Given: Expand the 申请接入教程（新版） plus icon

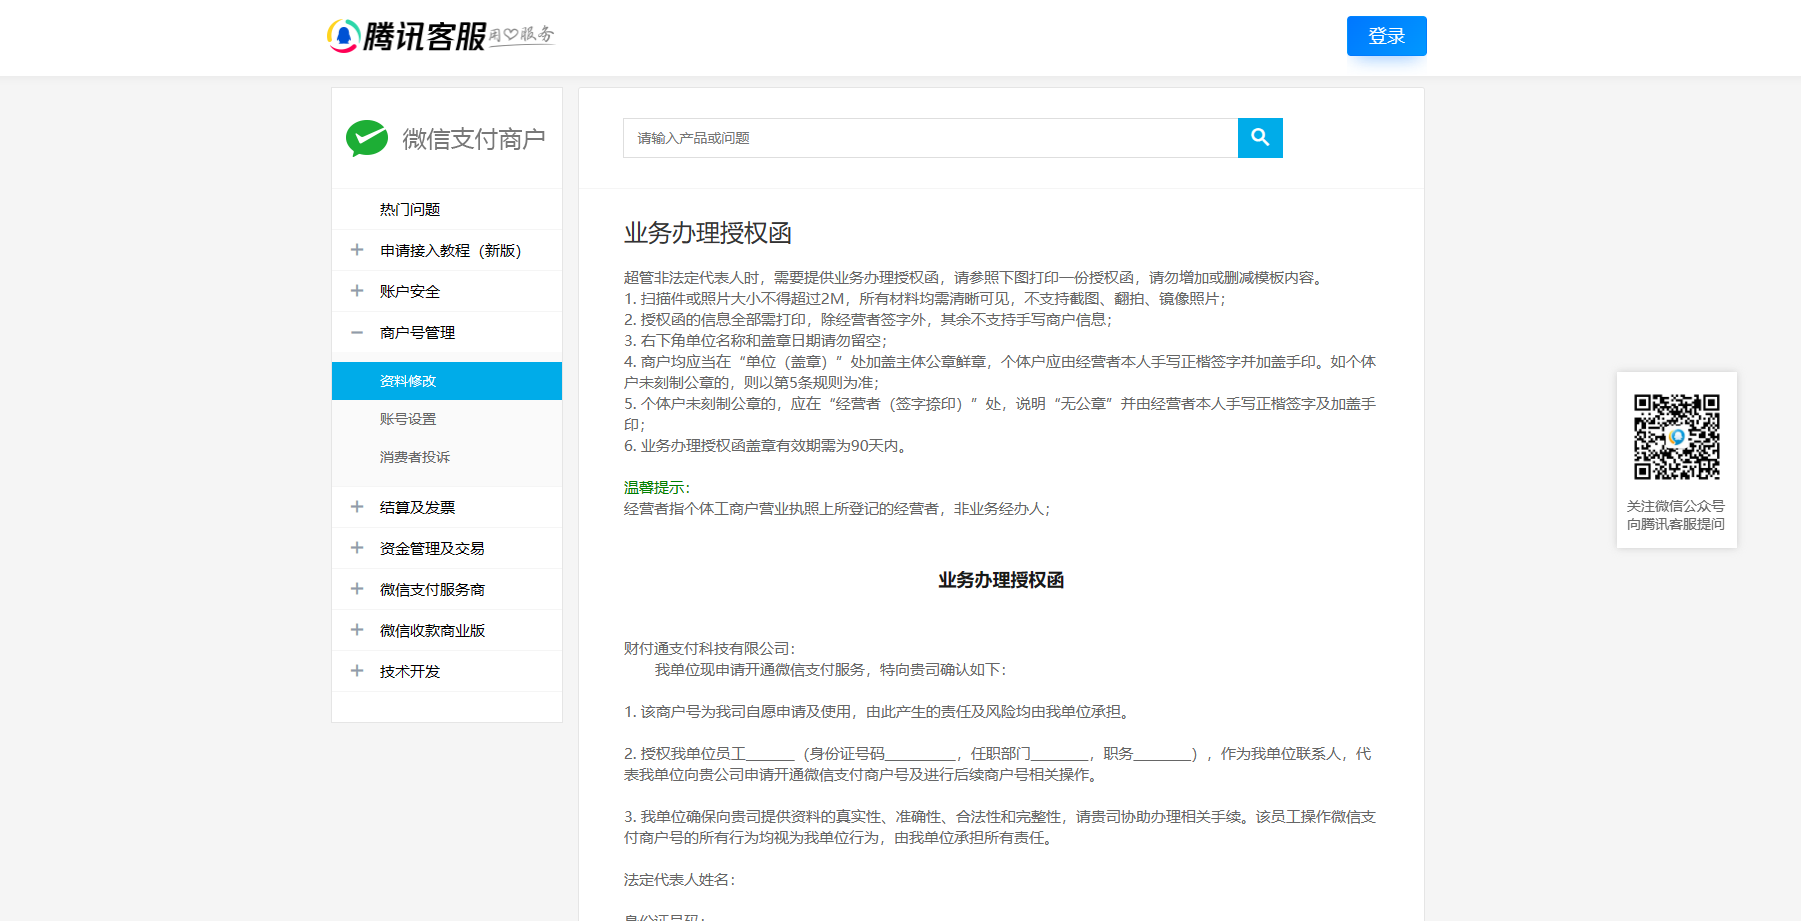Looking at the screenshot, I should pos(357,250).
